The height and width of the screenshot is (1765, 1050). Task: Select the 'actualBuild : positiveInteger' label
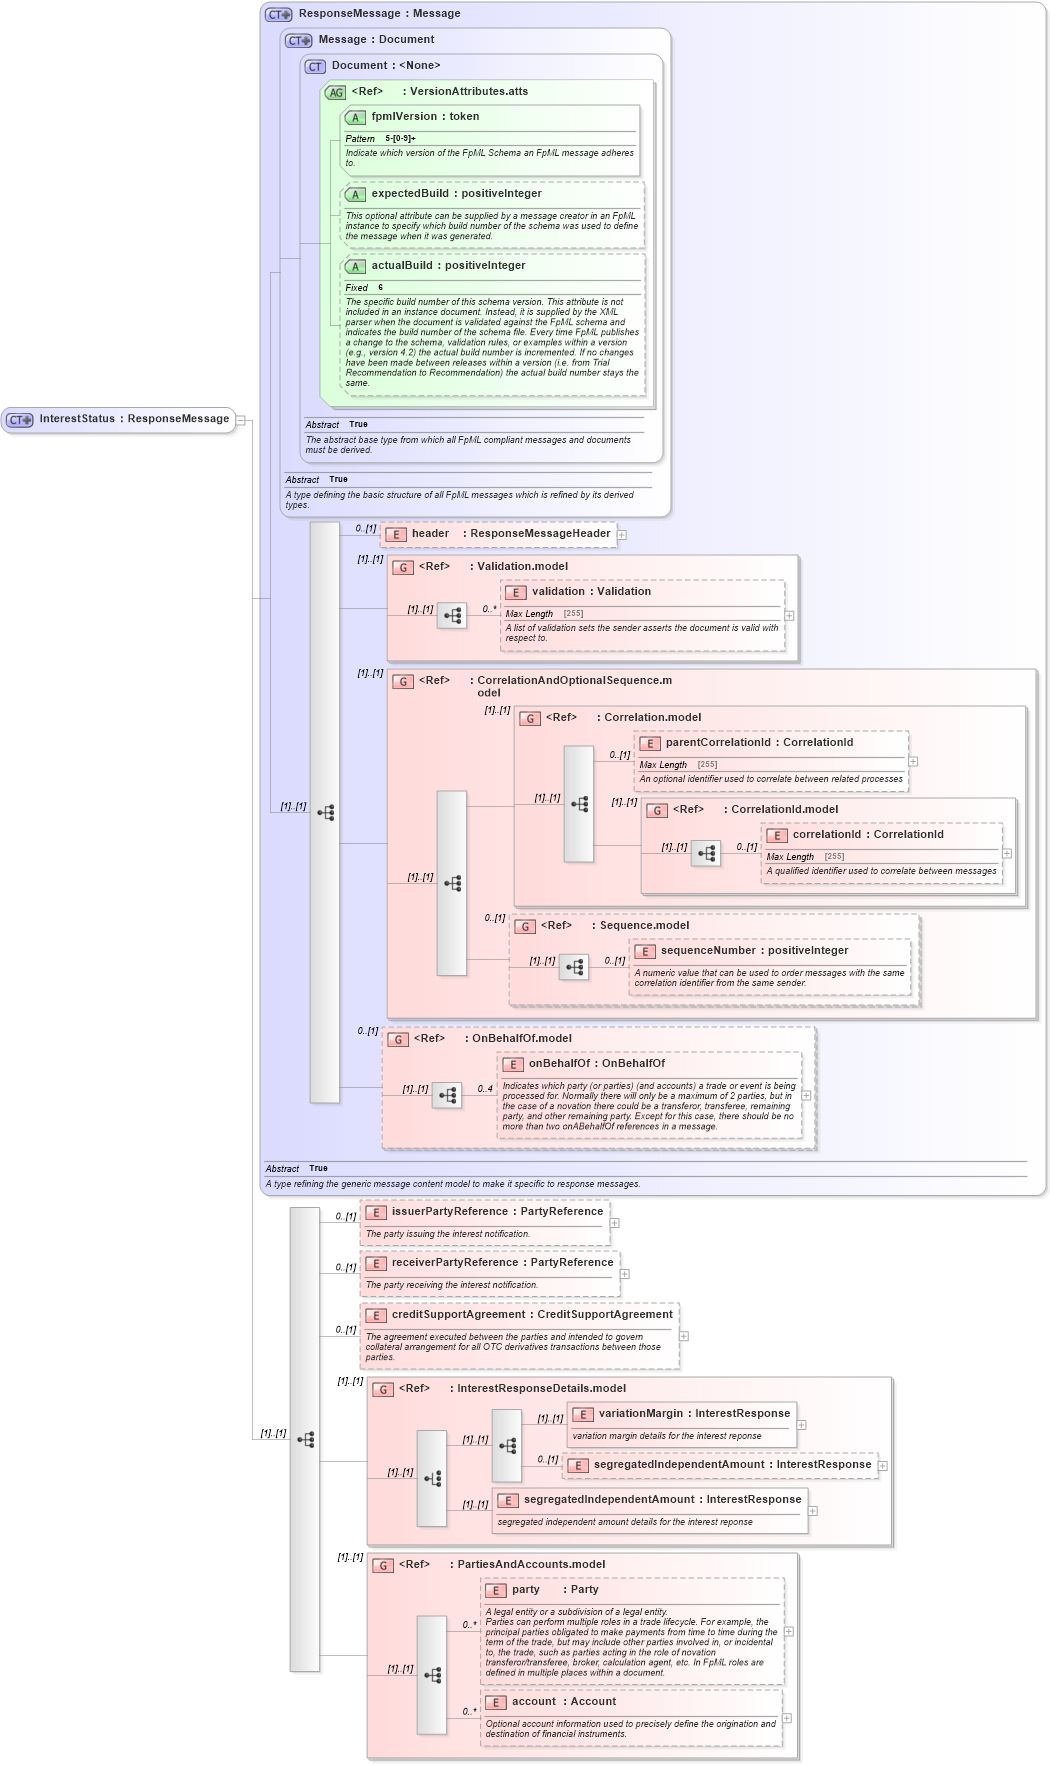click(448, 266)
